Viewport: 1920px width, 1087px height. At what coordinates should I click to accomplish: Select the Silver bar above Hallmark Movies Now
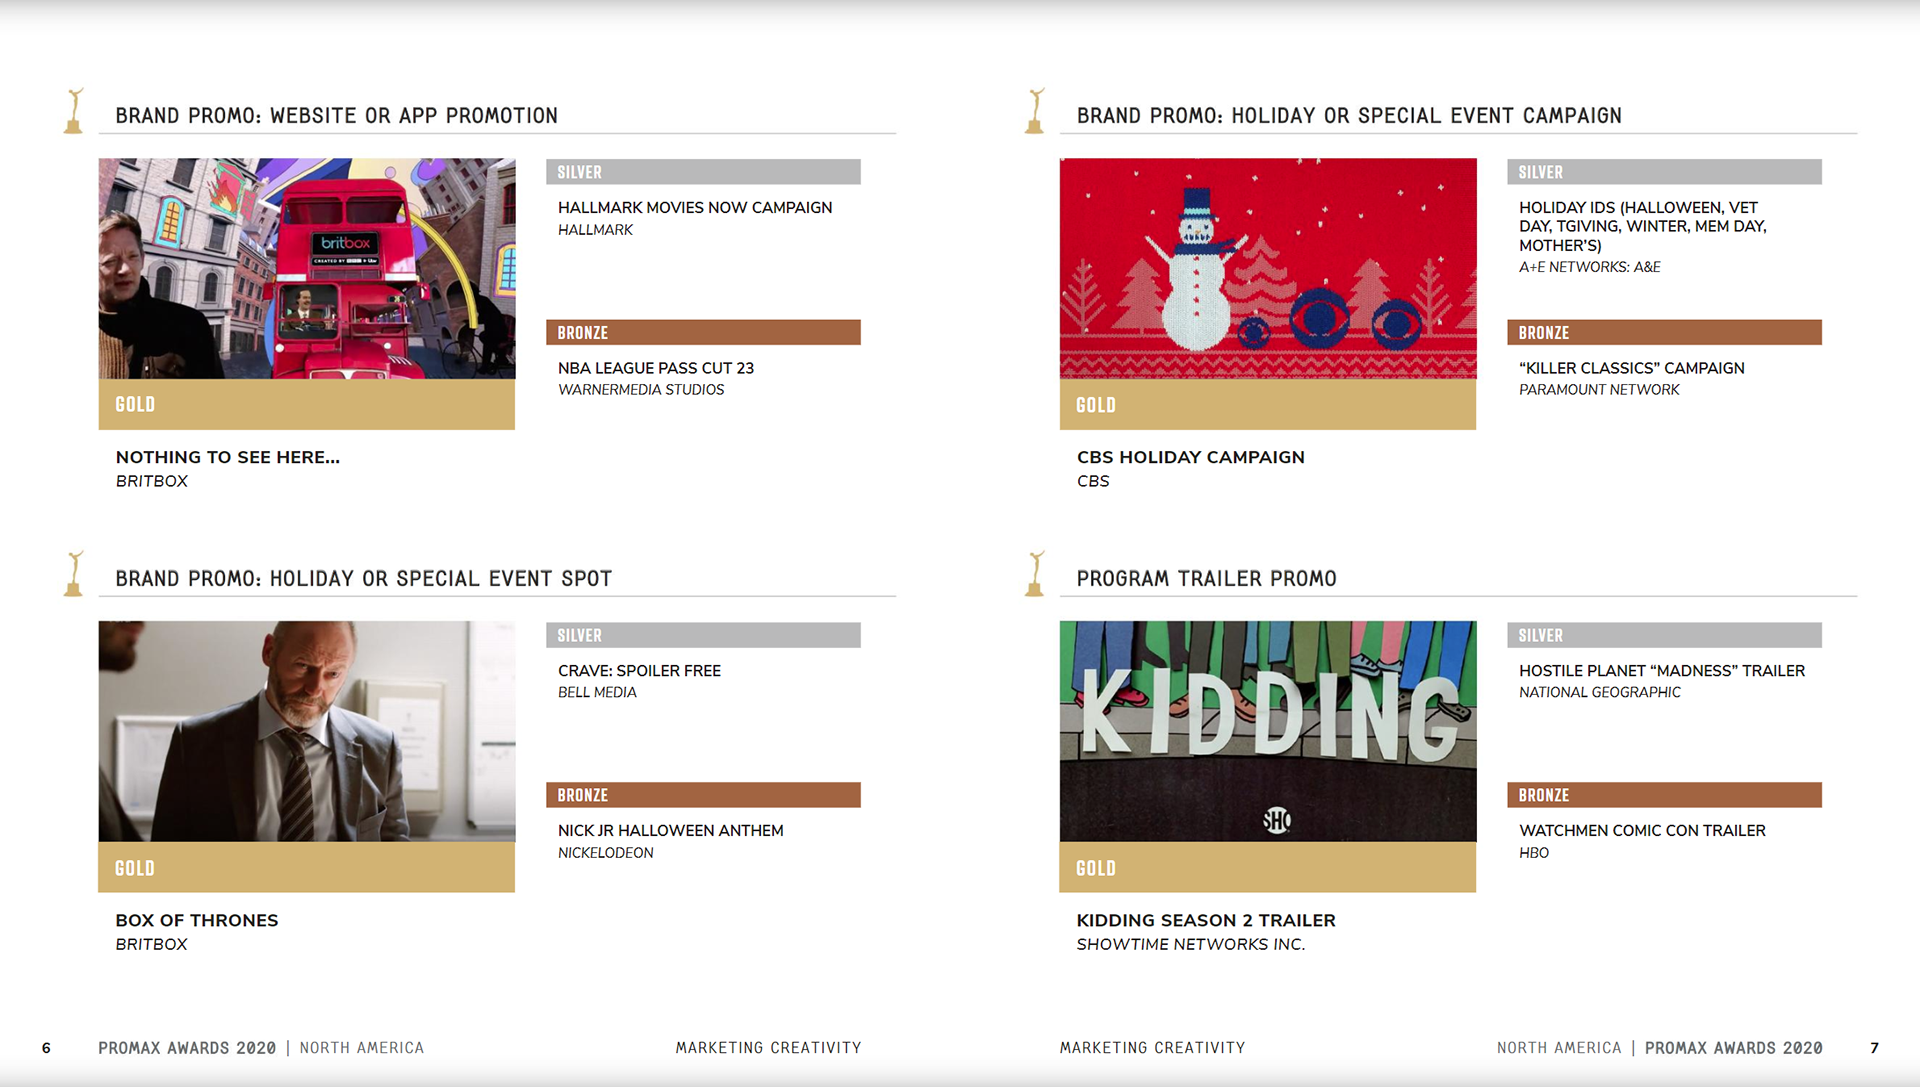click(703, 172)
